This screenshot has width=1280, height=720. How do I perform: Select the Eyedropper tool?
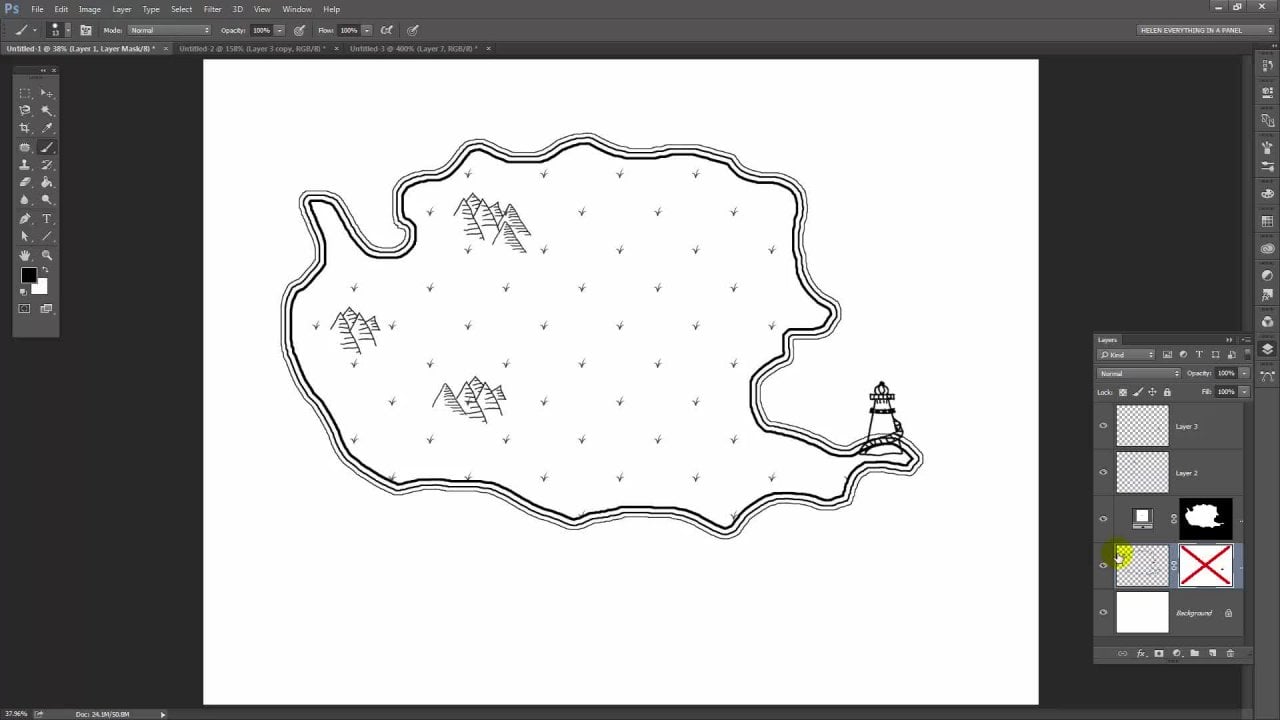(x=47, y=129)
